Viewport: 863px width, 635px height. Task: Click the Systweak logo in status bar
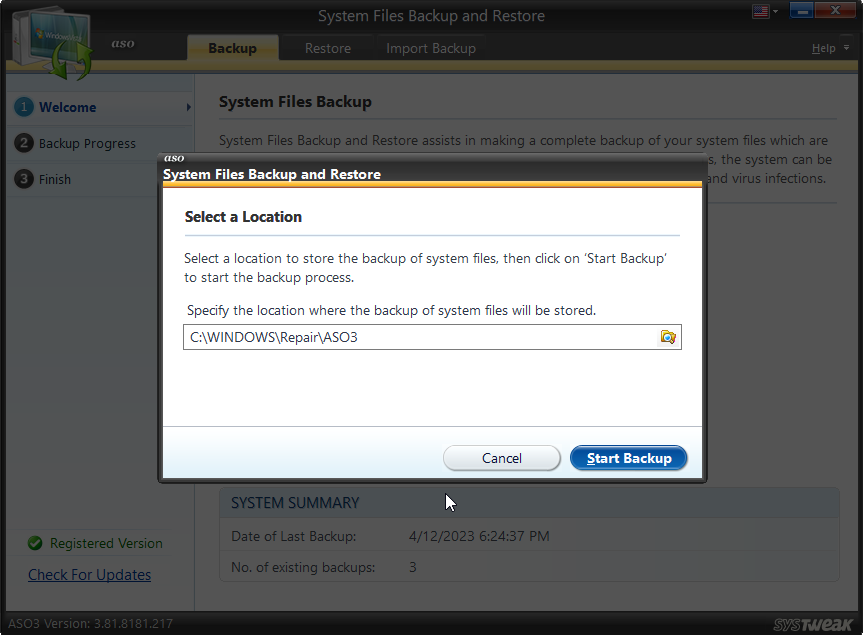pyautogui.click(x=812, y=624)
